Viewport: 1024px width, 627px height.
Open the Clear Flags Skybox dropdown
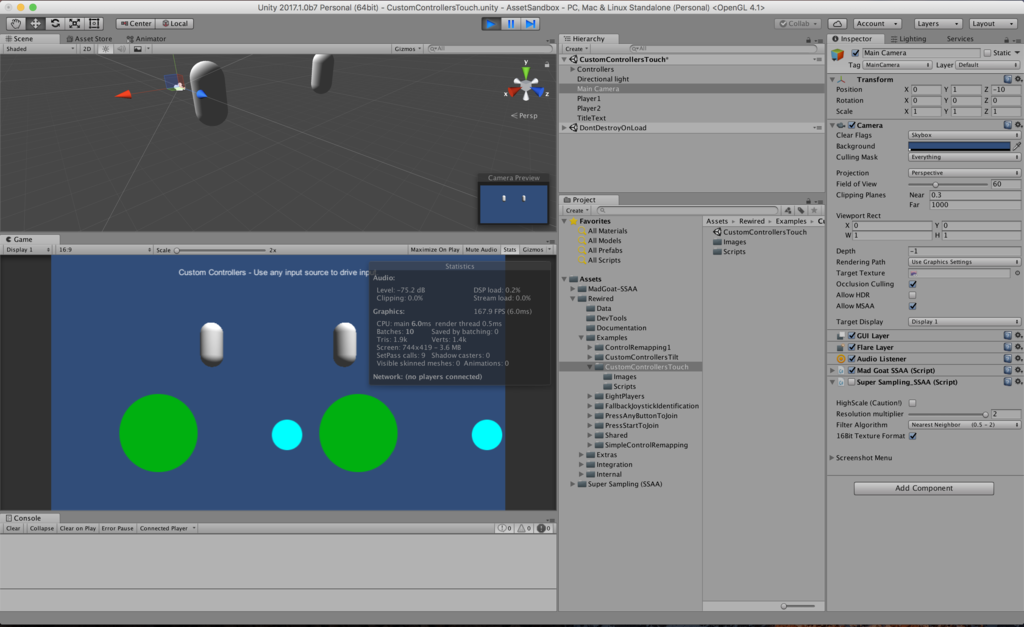(964, 135)
